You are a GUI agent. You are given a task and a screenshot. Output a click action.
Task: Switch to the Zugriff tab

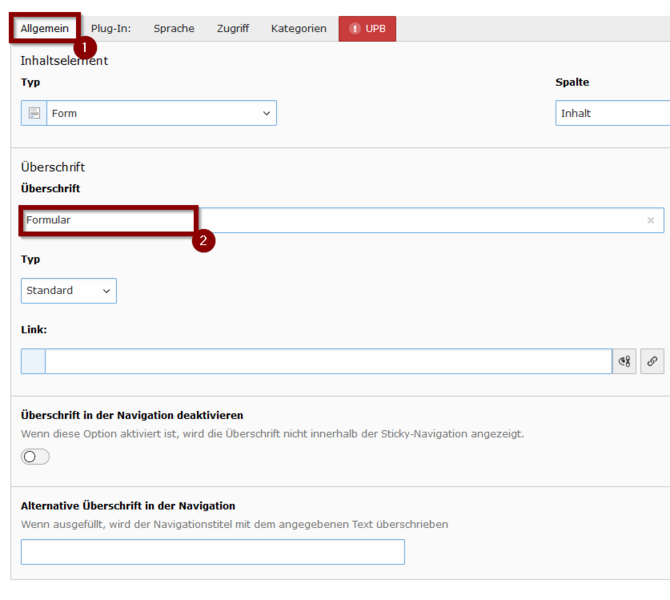[233, 28]
